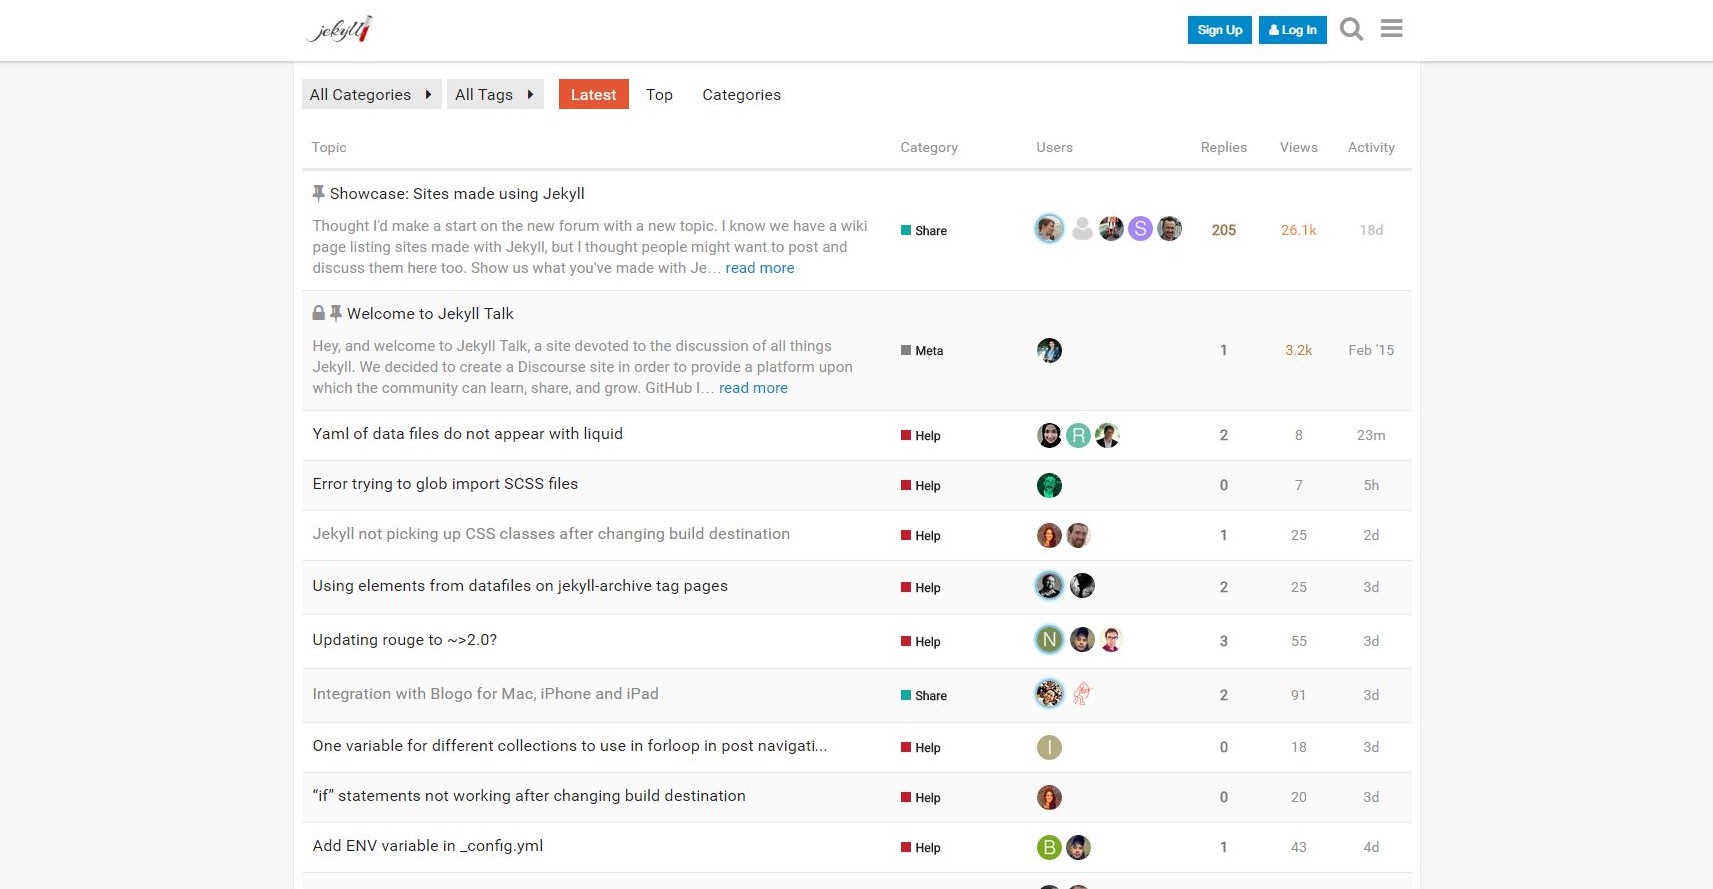This screenshot has width=1713, height=889.
Task: Select the Latest tab
Action: (x=593, y=94)
